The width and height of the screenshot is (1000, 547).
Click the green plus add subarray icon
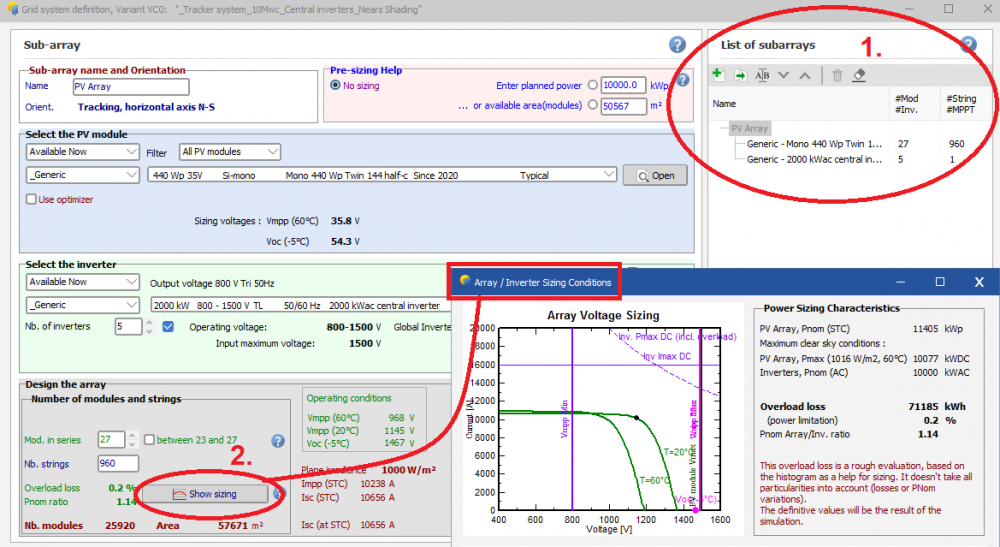[718, 75]
